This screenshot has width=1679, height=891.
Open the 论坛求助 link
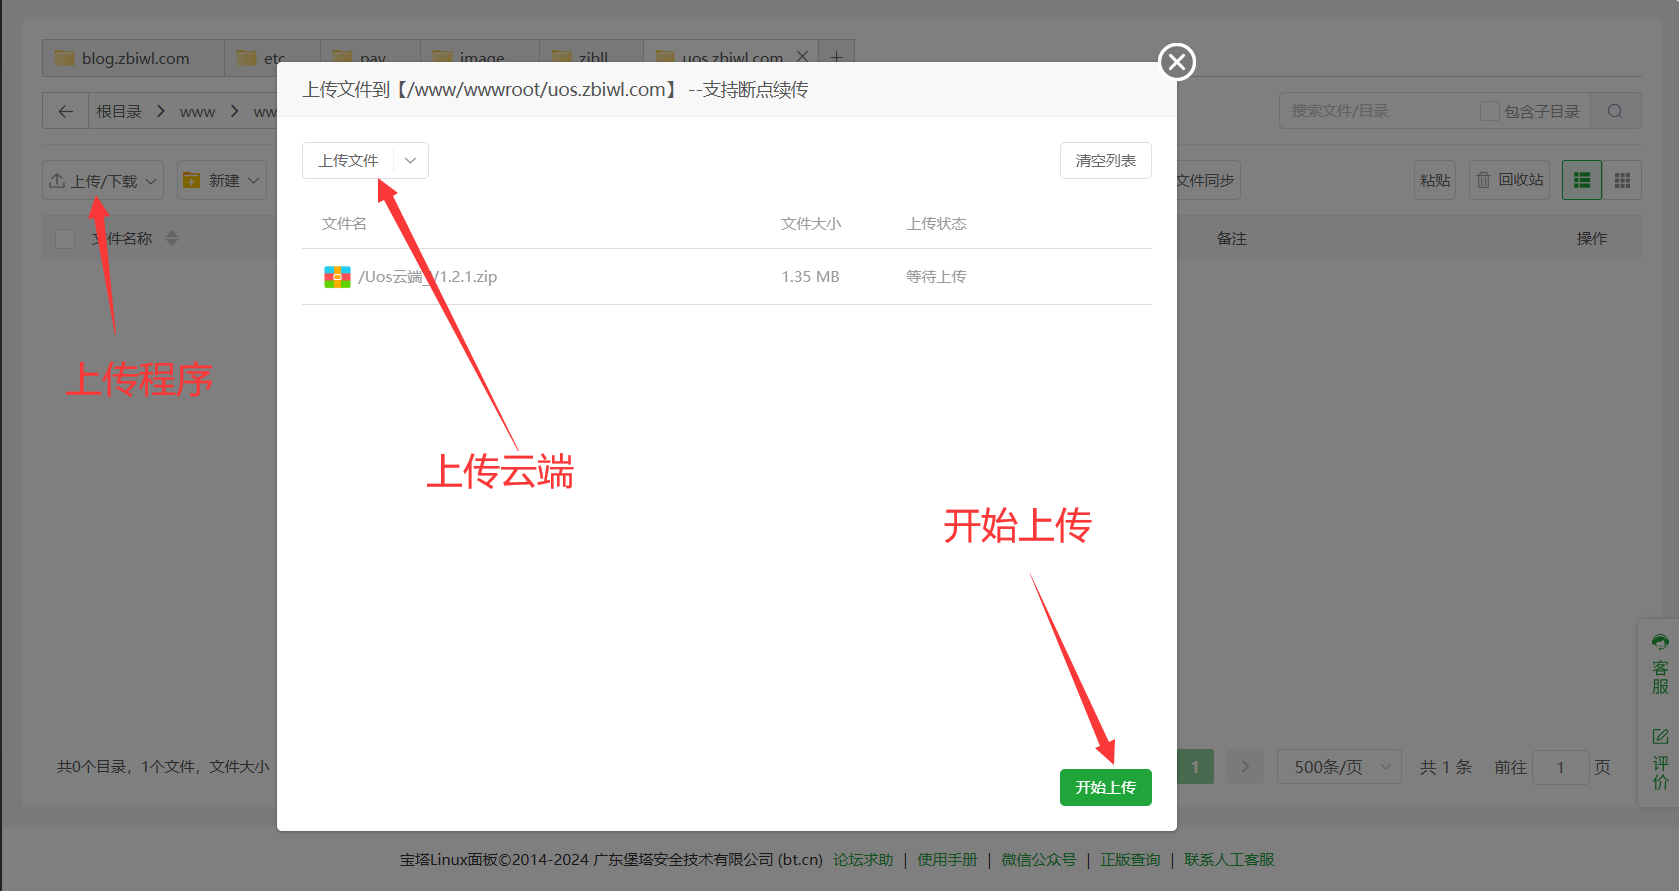click(863, 860)
